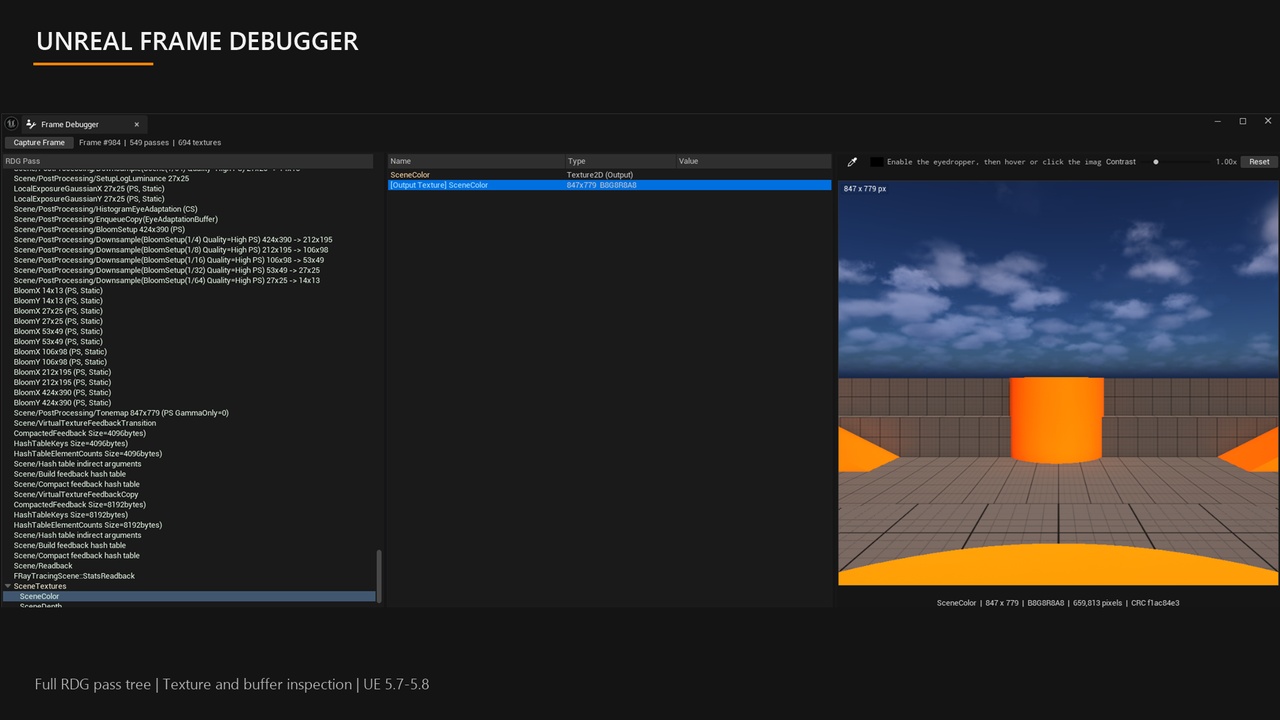Select CompactedFeedback Size=8192bytes row
The image size is (1280, 720).
point(80,505)
